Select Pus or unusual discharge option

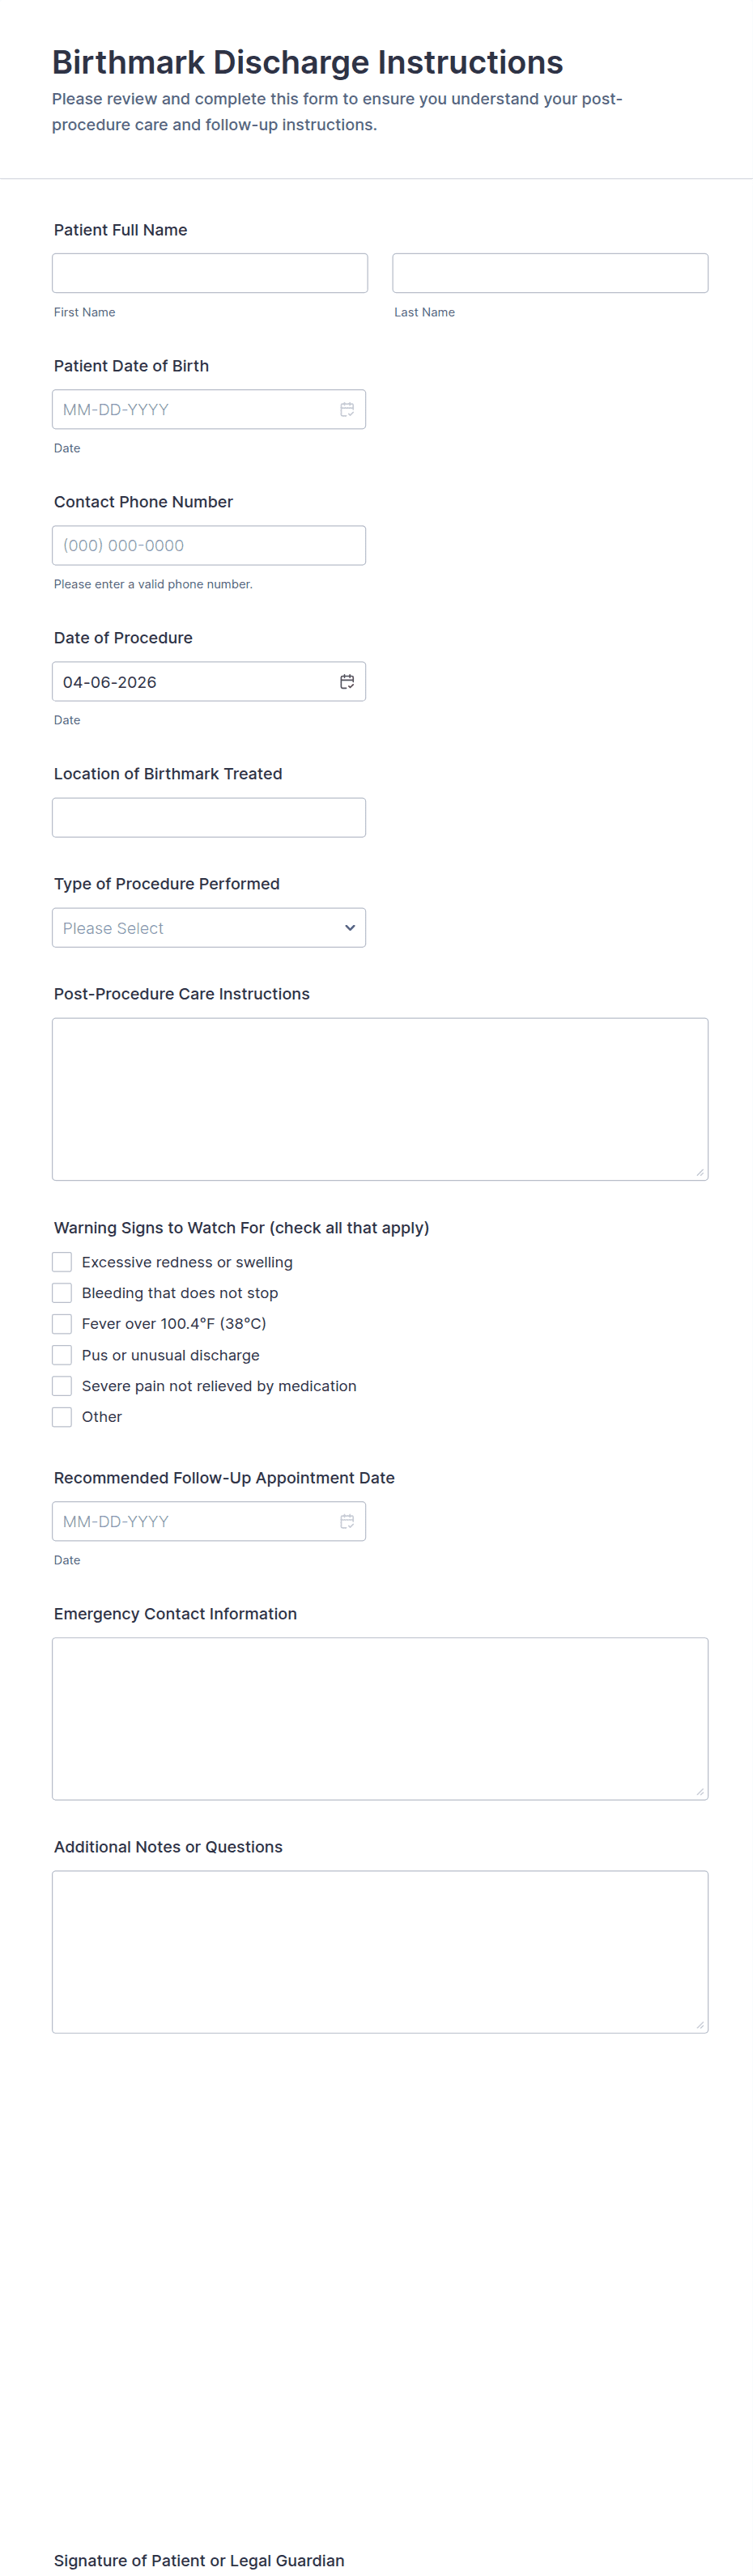click(x=62, y=1355)
